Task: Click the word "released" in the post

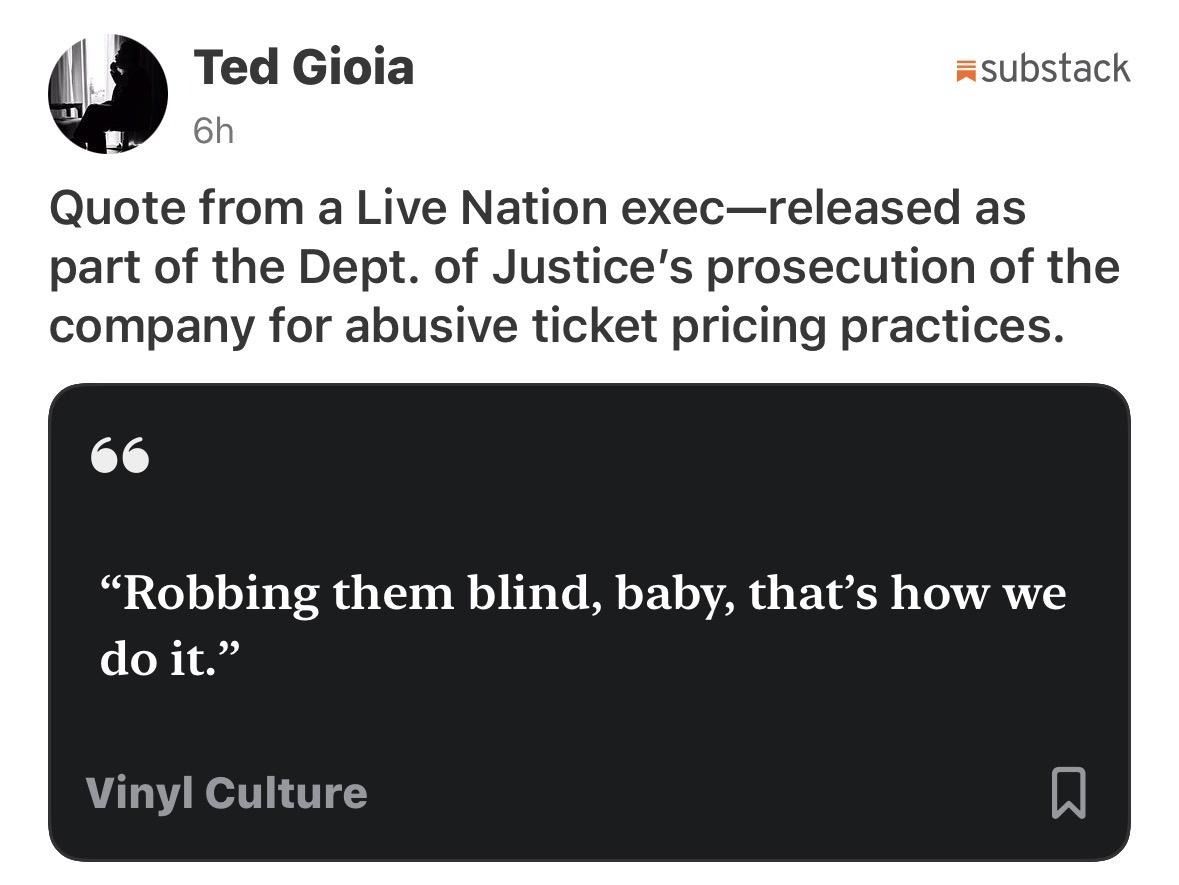Action: click(838, 208)
